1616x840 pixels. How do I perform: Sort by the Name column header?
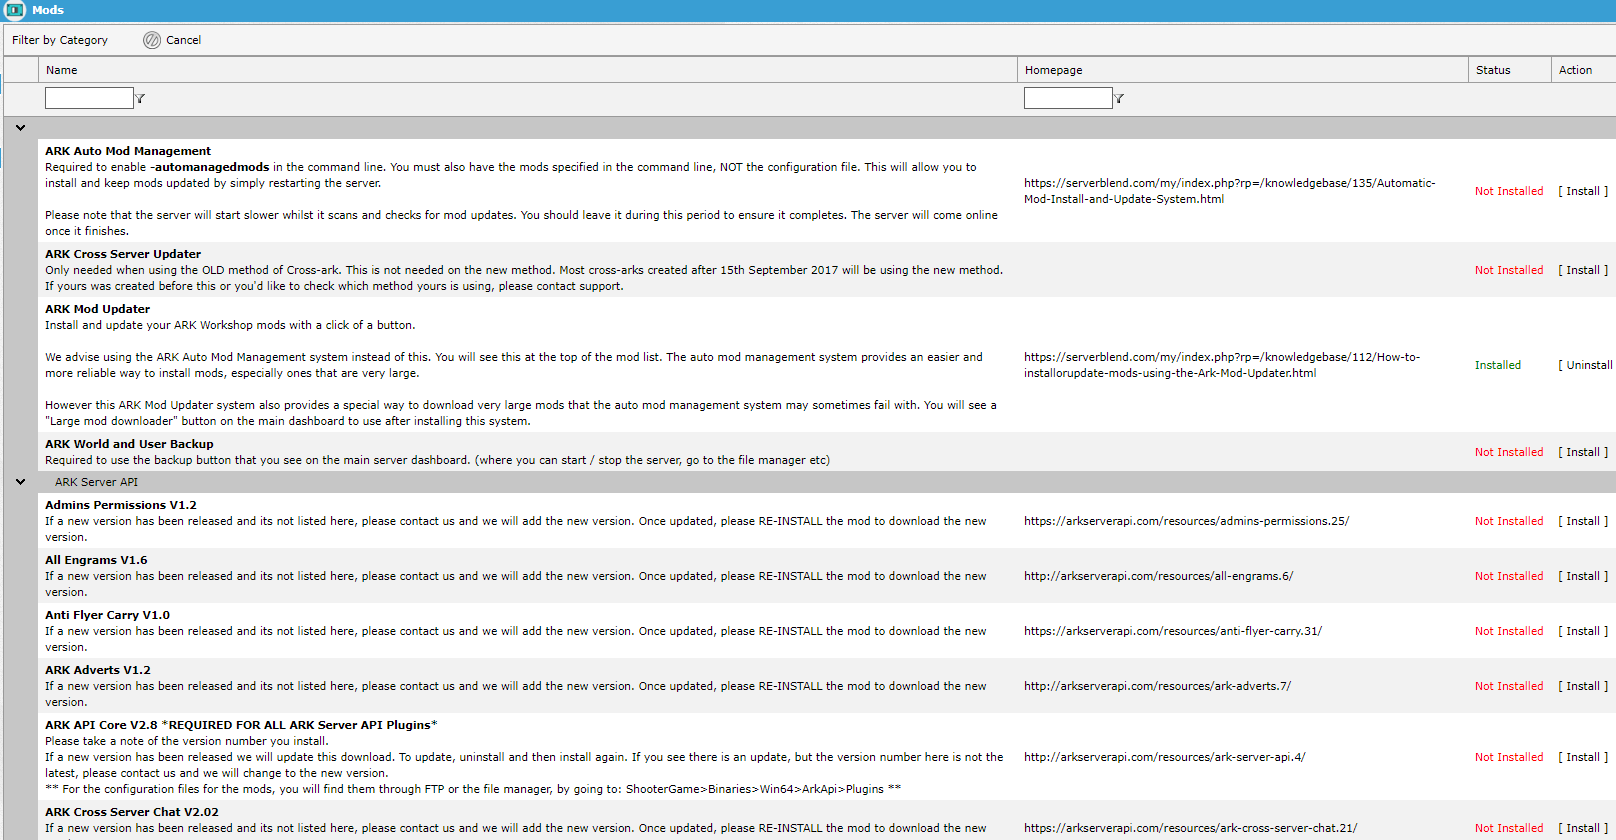point(62,70)
